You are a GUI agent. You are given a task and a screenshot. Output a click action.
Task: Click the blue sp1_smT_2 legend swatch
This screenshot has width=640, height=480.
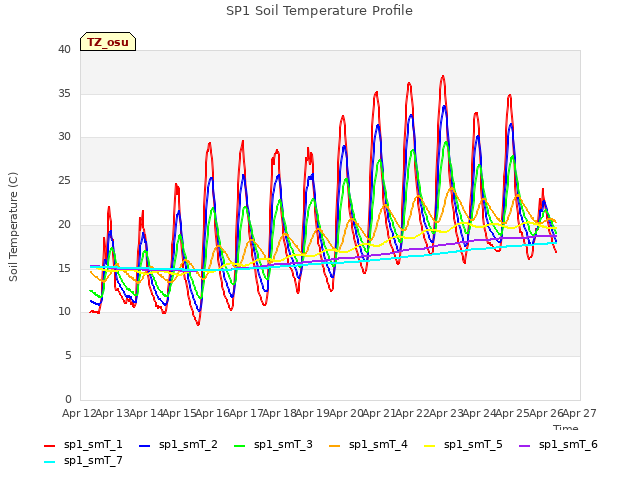(x=144, y=446)
